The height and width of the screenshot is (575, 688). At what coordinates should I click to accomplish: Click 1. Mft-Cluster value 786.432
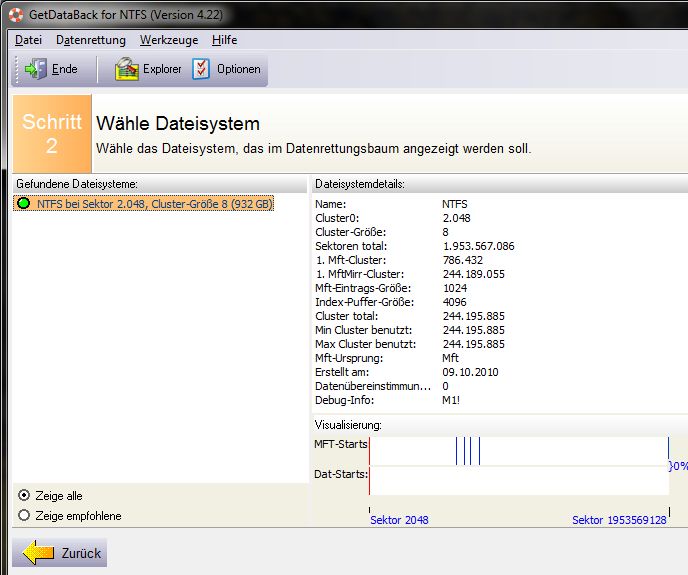click(x=462, y=260)
